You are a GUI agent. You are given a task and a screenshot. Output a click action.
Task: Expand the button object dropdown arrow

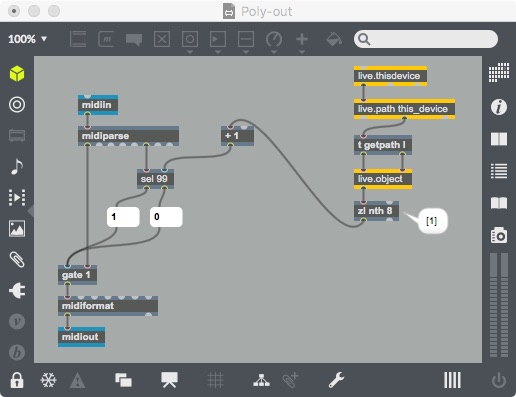[x=190, y=52]
